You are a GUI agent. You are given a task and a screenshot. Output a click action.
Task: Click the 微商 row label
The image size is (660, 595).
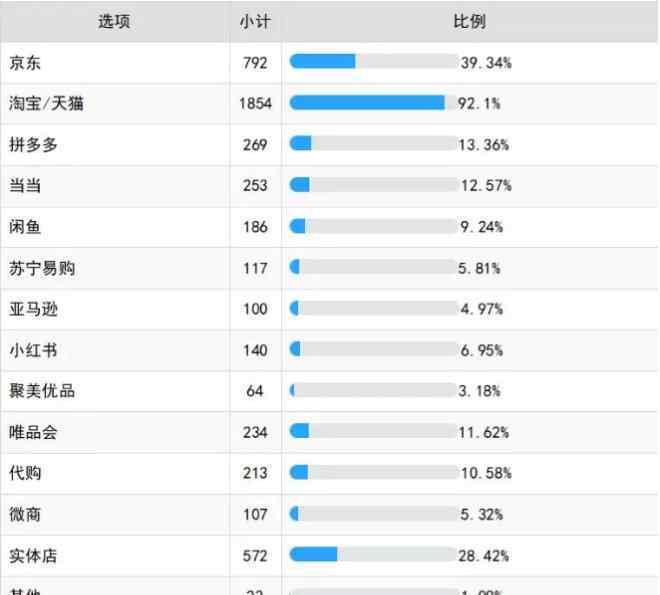(25, 514)
